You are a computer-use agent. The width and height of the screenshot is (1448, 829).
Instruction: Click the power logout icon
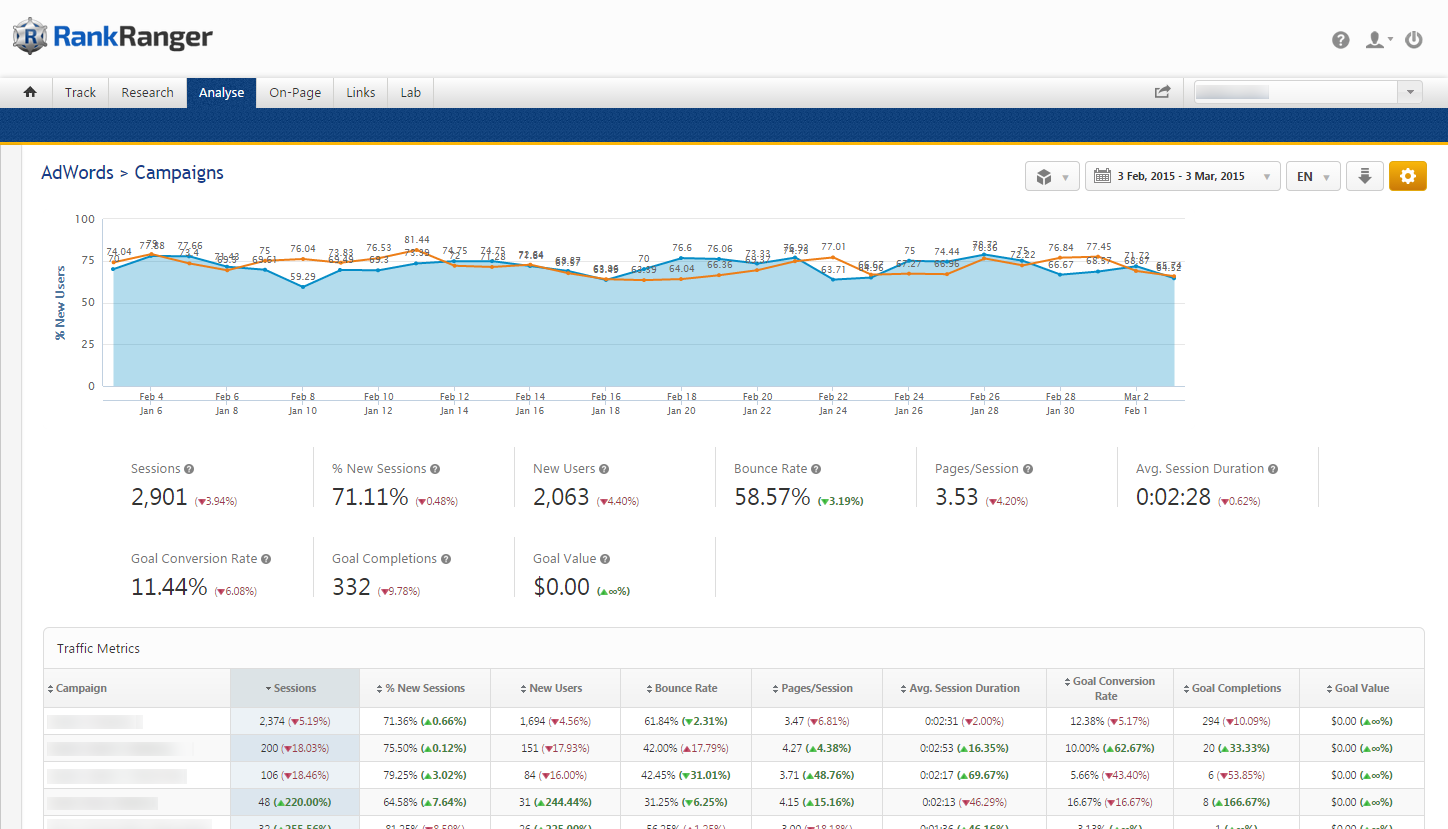(x=1414, y=40)
